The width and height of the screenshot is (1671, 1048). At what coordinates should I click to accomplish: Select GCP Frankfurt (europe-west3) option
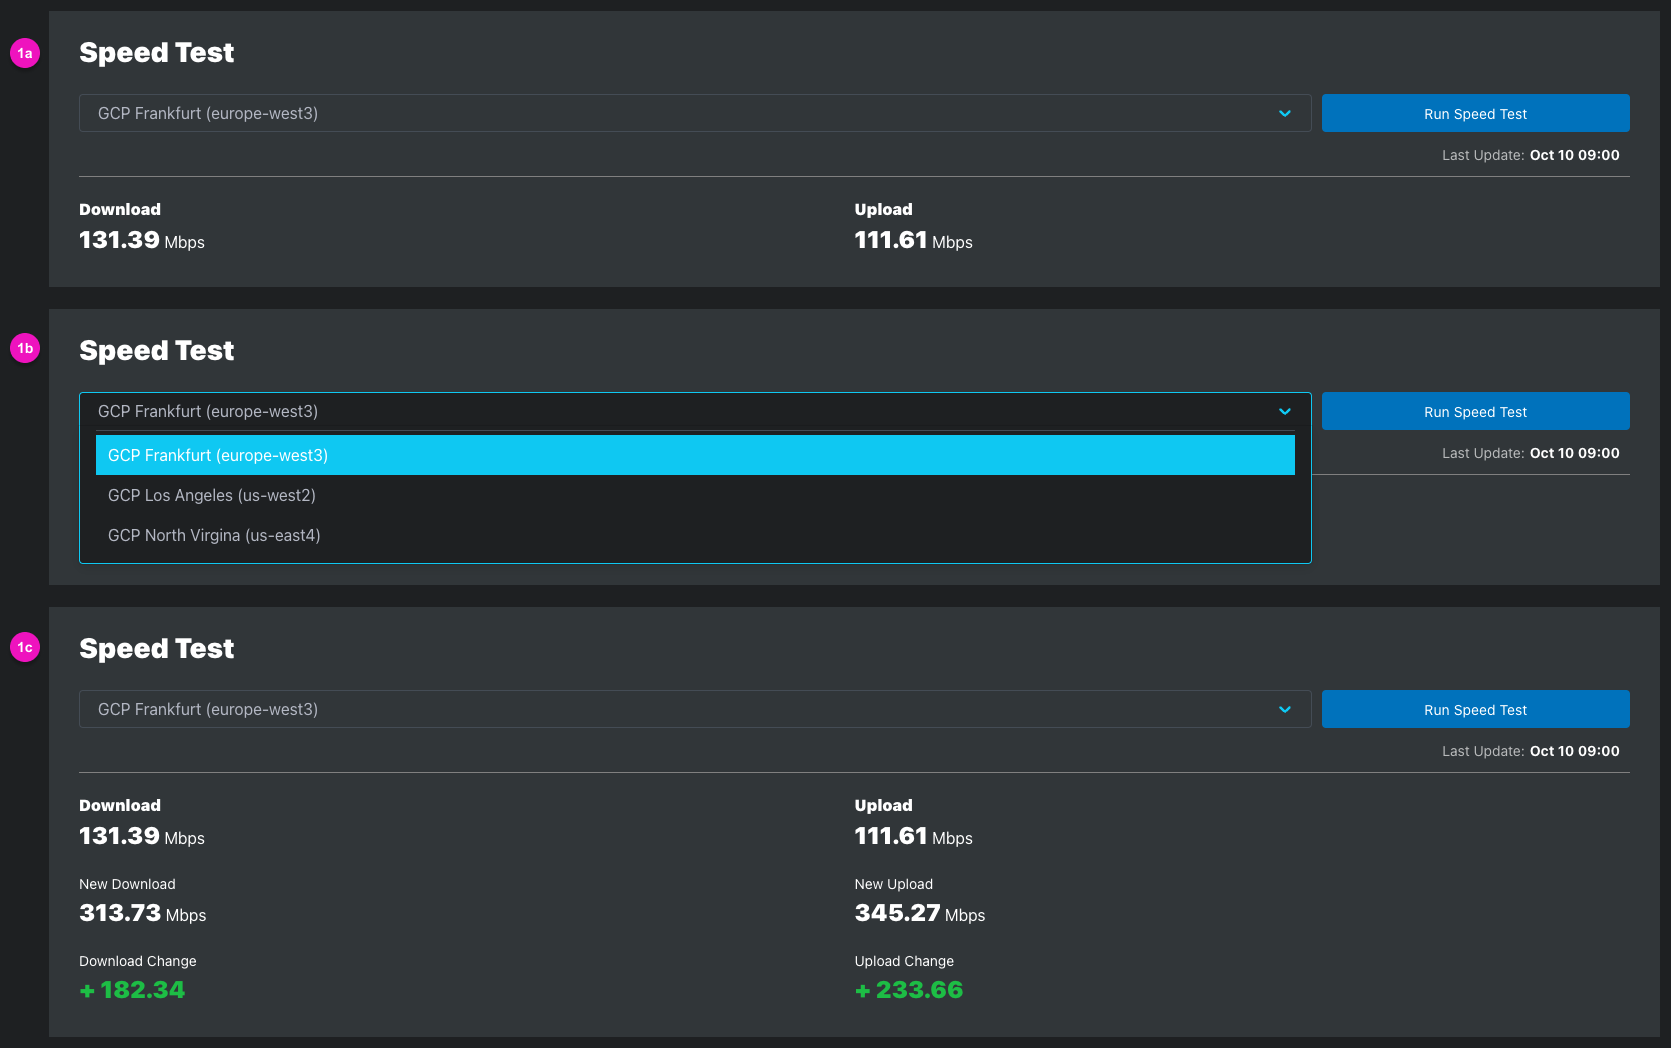point(694,455)
